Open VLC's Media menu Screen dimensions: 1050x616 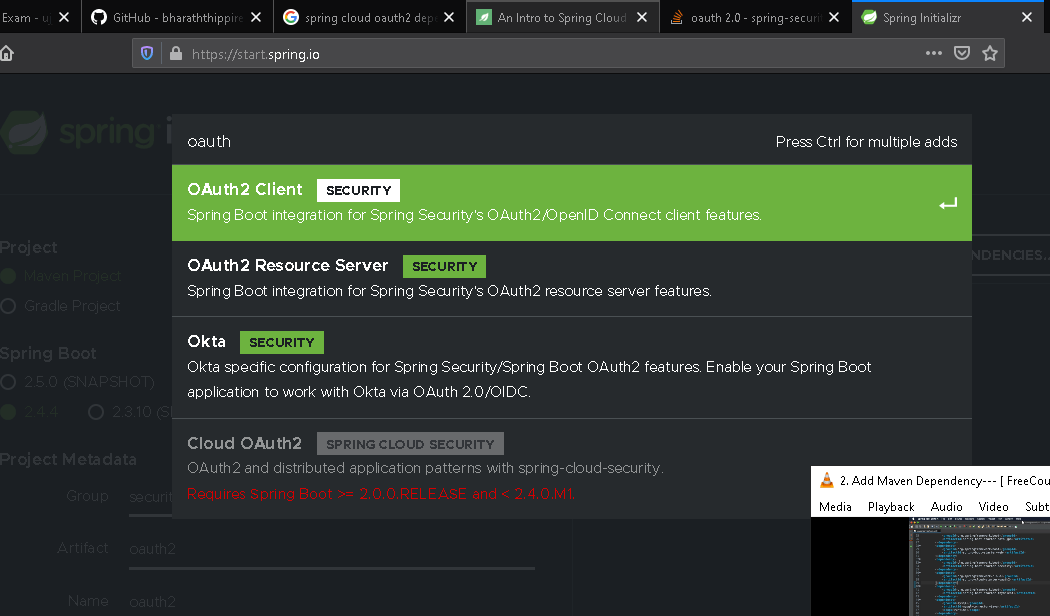coord(835,506)
